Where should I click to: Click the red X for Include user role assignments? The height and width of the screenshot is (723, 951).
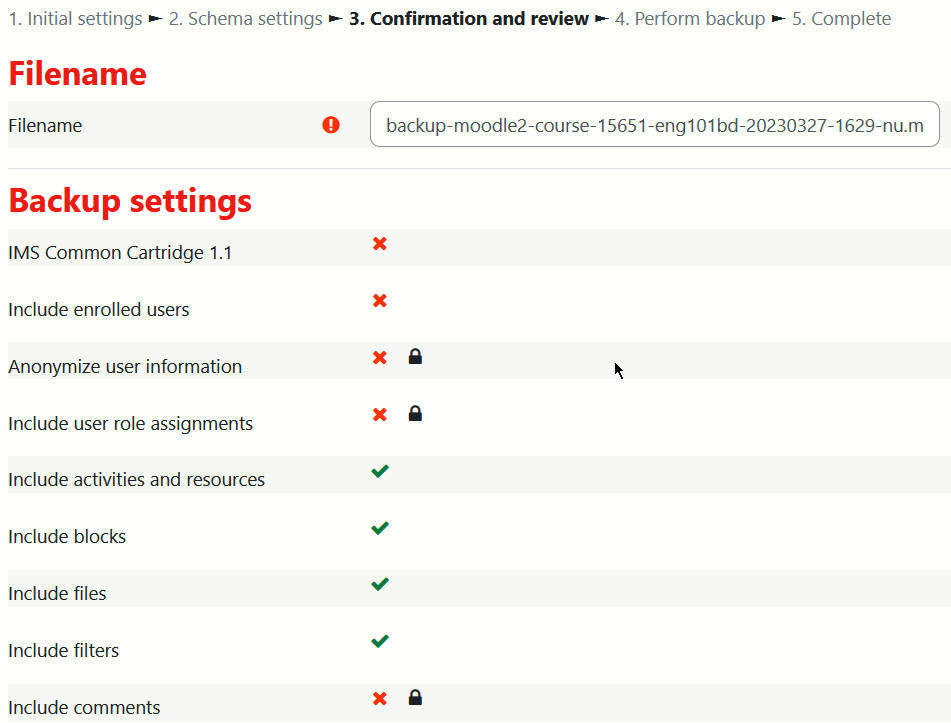click(380, 414)
